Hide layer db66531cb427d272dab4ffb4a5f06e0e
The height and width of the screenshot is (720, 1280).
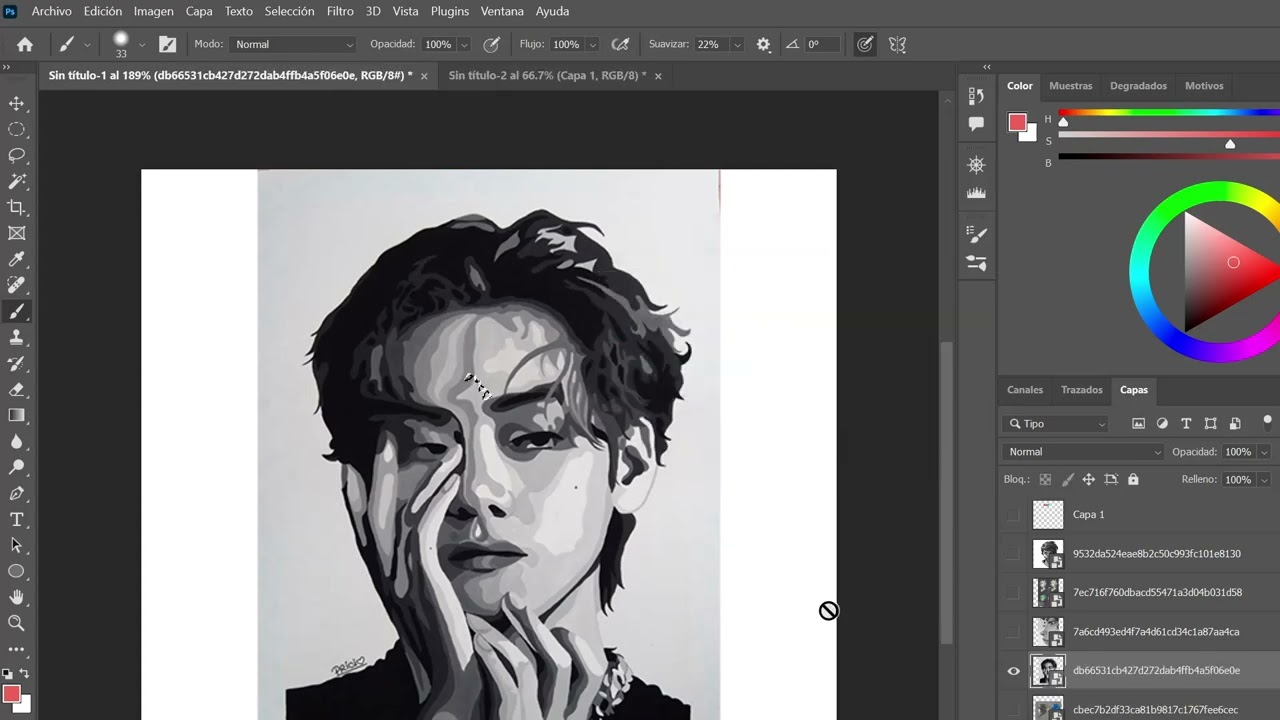point(1014,671)
